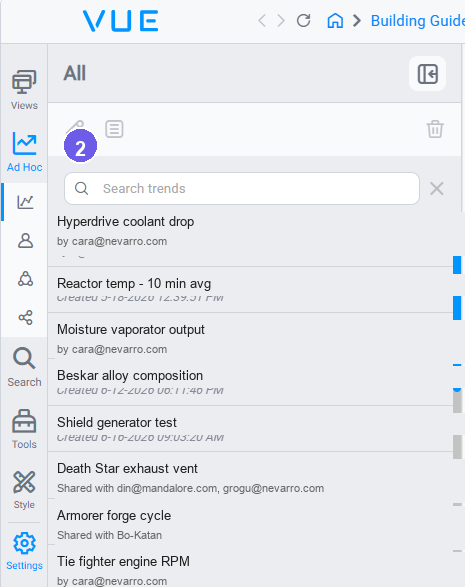Select the user trends filter icon
The image size is (465, 587).
[25, 240]
